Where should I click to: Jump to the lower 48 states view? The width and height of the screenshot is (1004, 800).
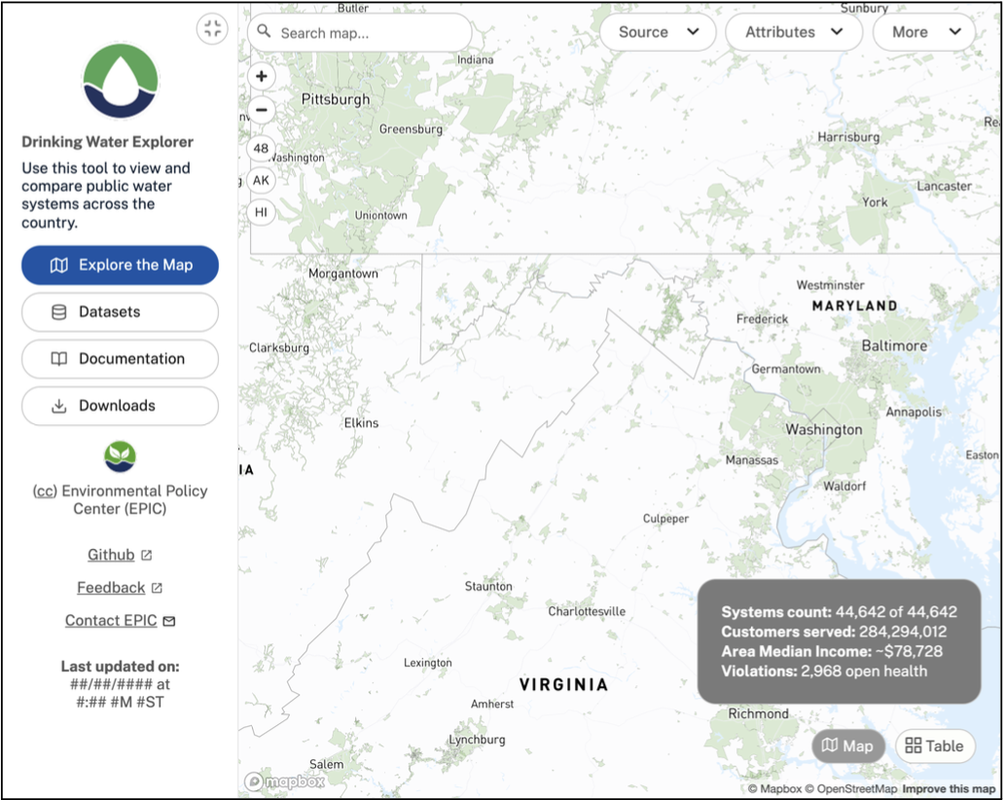click(261, 148)
